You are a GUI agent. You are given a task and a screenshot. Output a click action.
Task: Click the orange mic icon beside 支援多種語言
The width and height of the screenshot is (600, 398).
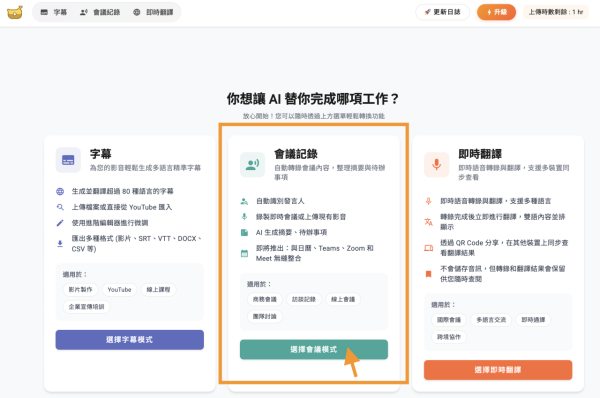(429, 201)
